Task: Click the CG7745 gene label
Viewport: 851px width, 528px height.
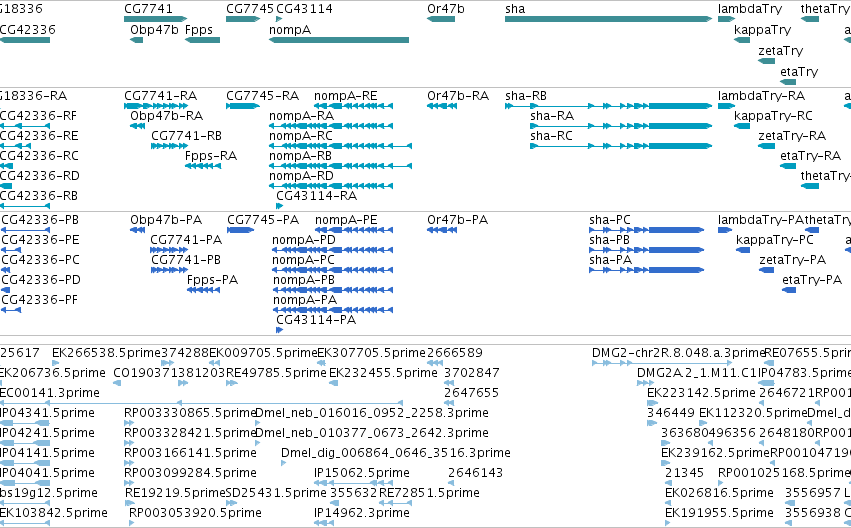Action: coord(250,9)
